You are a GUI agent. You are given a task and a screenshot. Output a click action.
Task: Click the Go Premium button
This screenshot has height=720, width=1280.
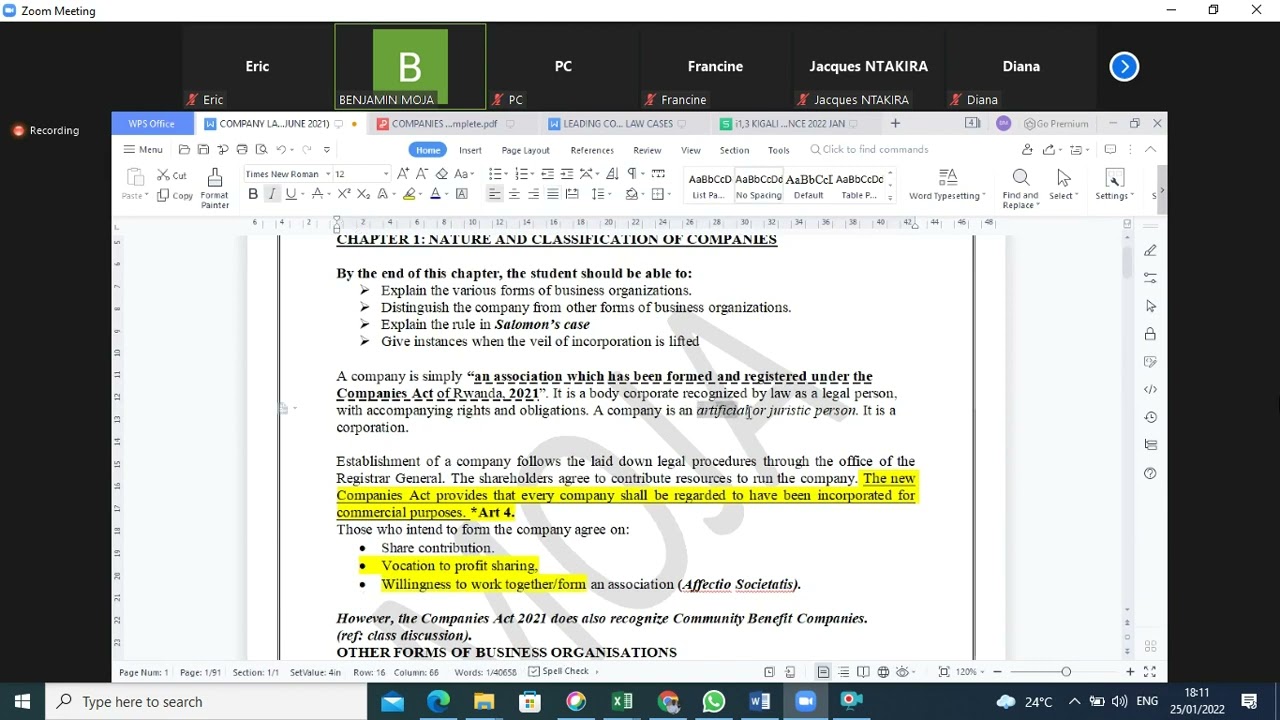(1056, 124)
